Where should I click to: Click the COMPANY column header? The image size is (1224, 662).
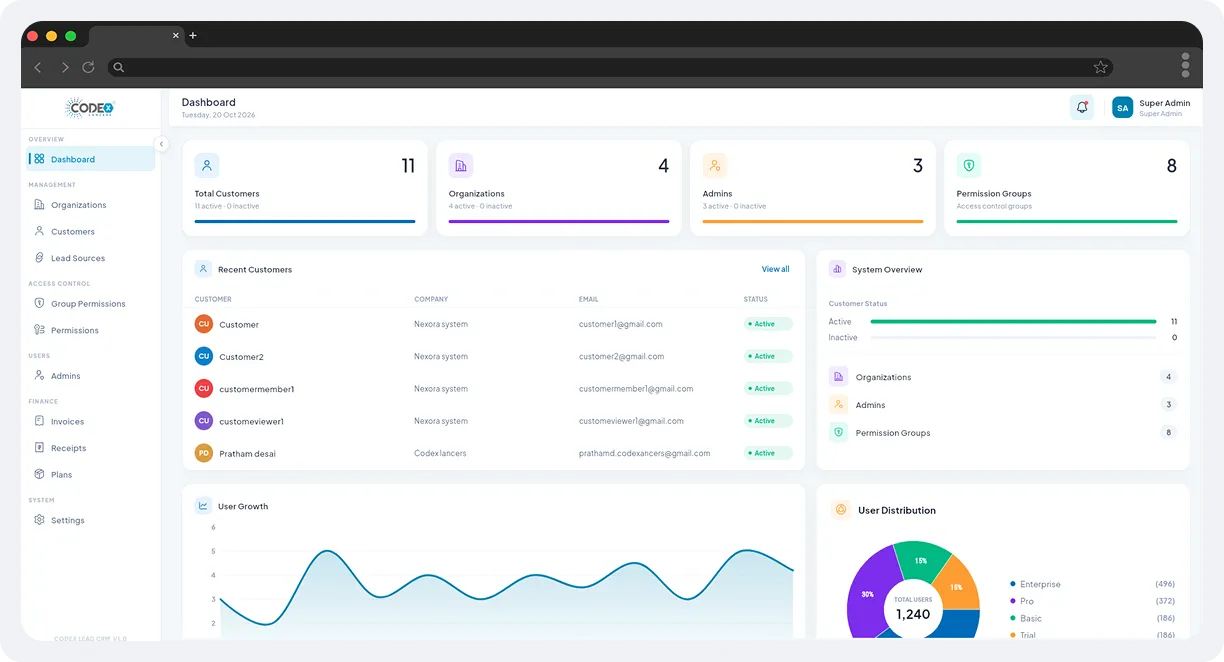pos(431,299)
